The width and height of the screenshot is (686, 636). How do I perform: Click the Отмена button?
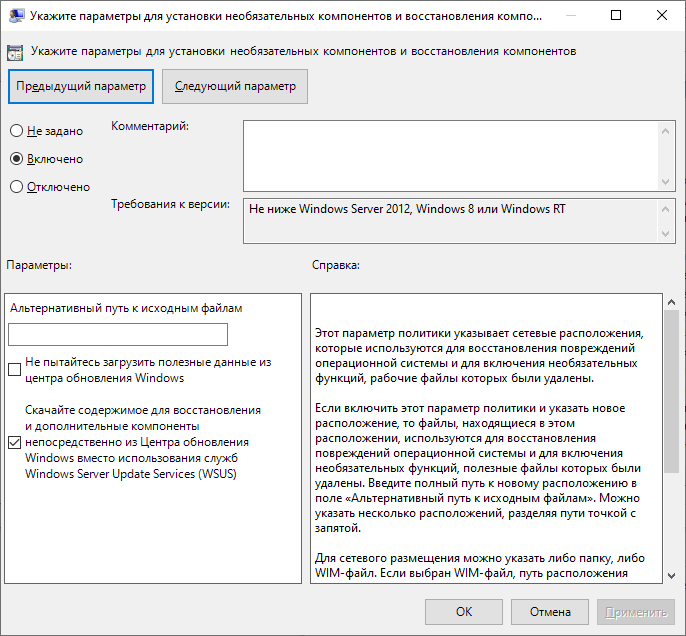tap(550, 611)
